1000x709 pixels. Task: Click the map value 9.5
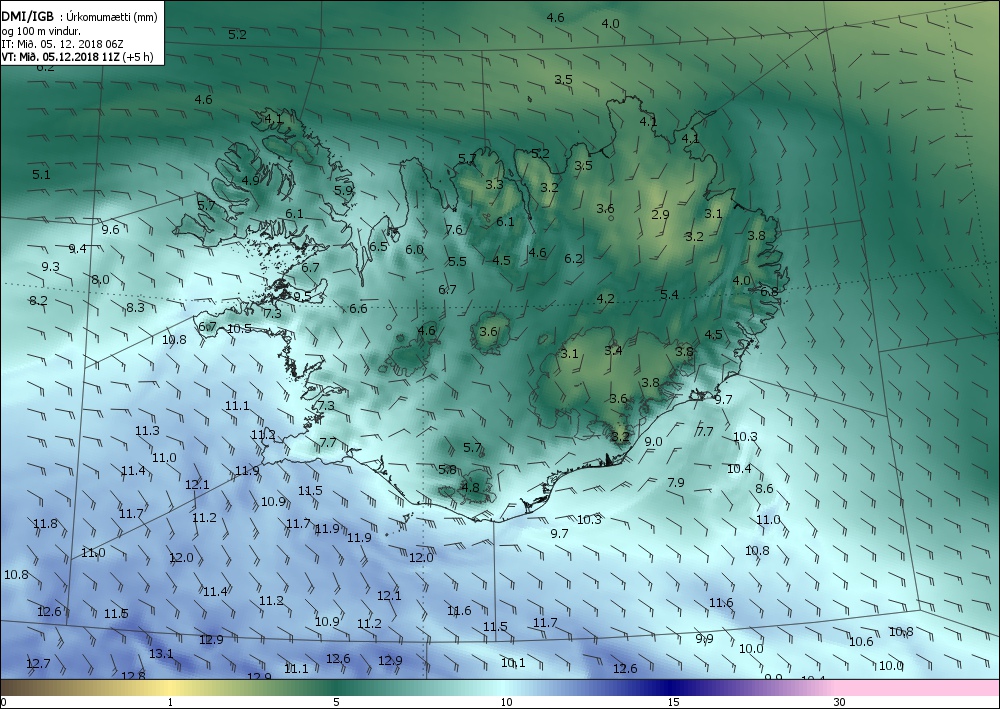pyautogui.click(x=302, y=296)
